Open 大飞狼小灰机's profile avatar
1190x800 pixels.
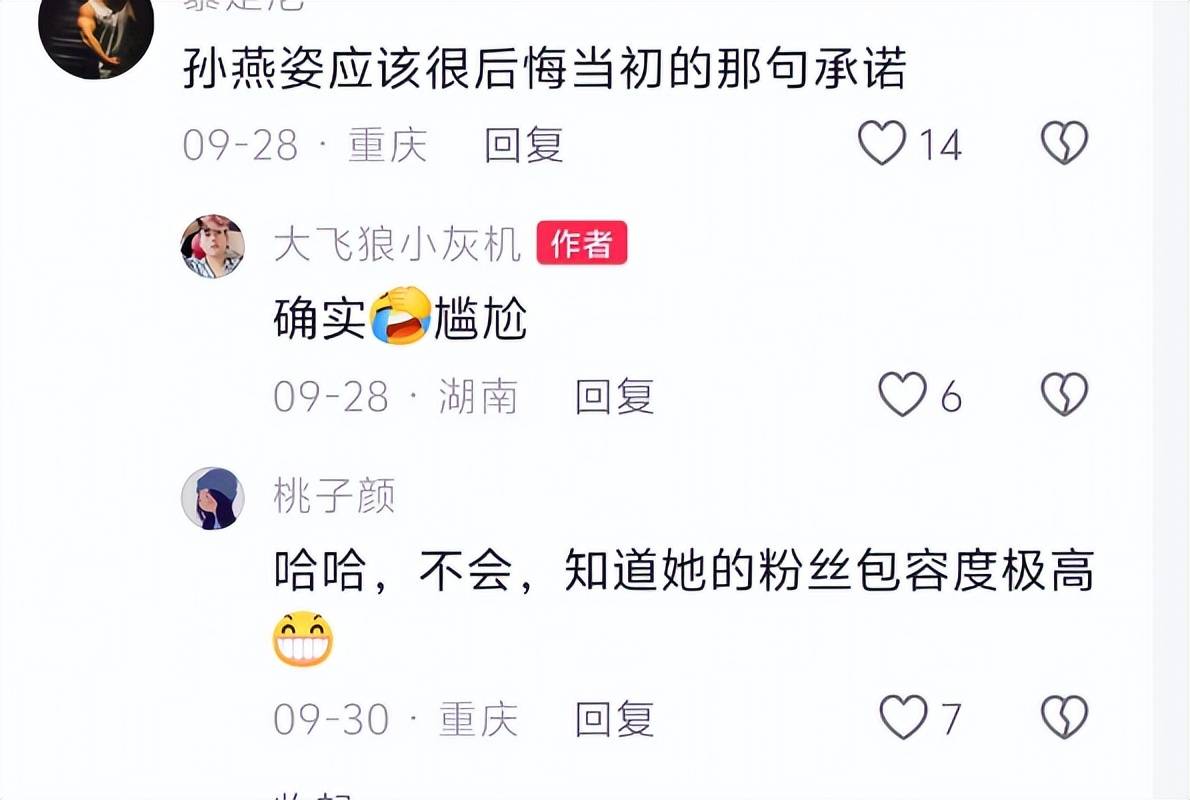click(x=212, y=246)
